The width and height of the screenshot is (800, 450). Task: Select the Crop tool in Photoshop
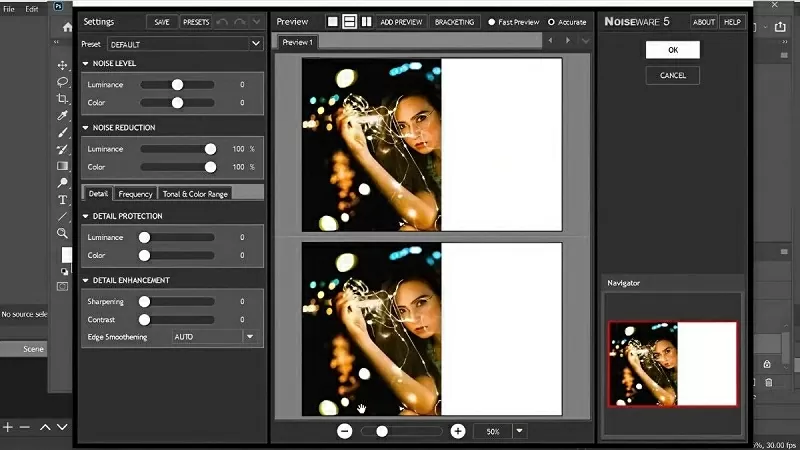point(63,99)
